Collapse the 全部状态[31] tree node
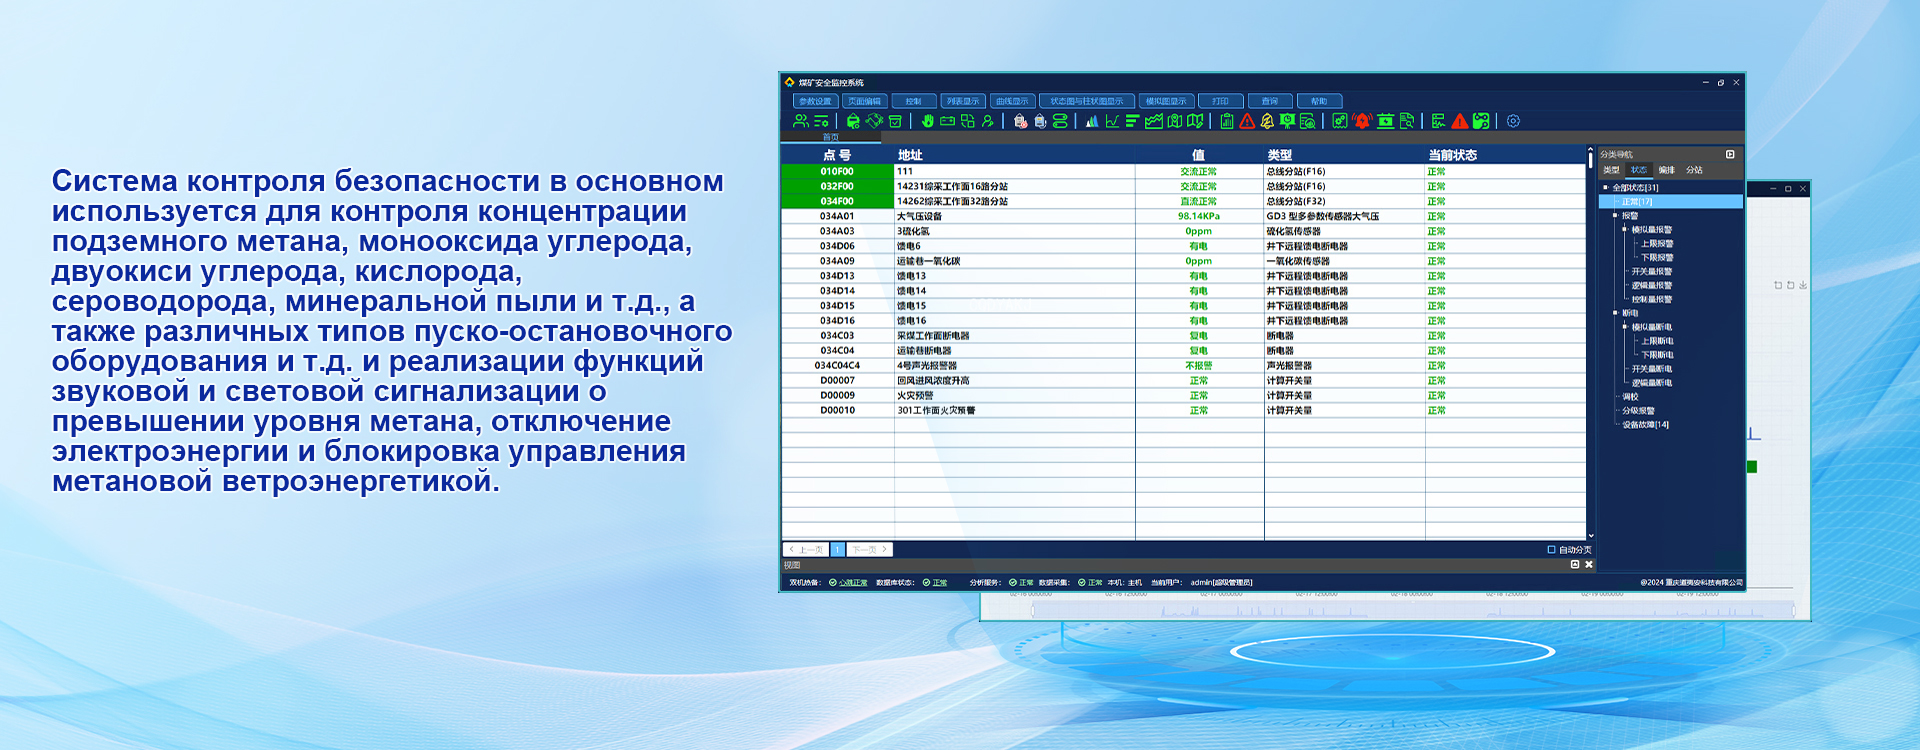This screenshot has height=750, width=1920. coord(1606,187)
